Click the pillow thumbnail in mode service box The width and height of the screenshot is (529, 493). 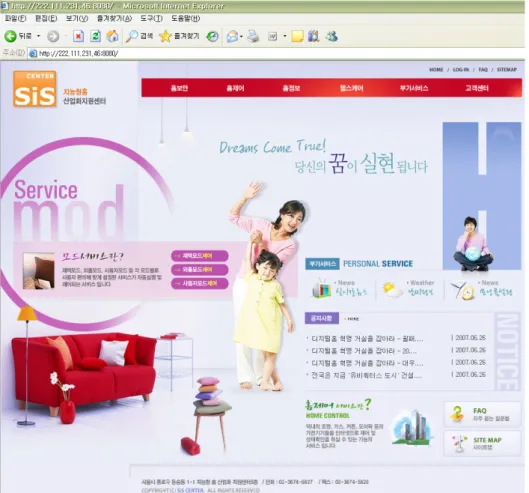click(38, 271)
